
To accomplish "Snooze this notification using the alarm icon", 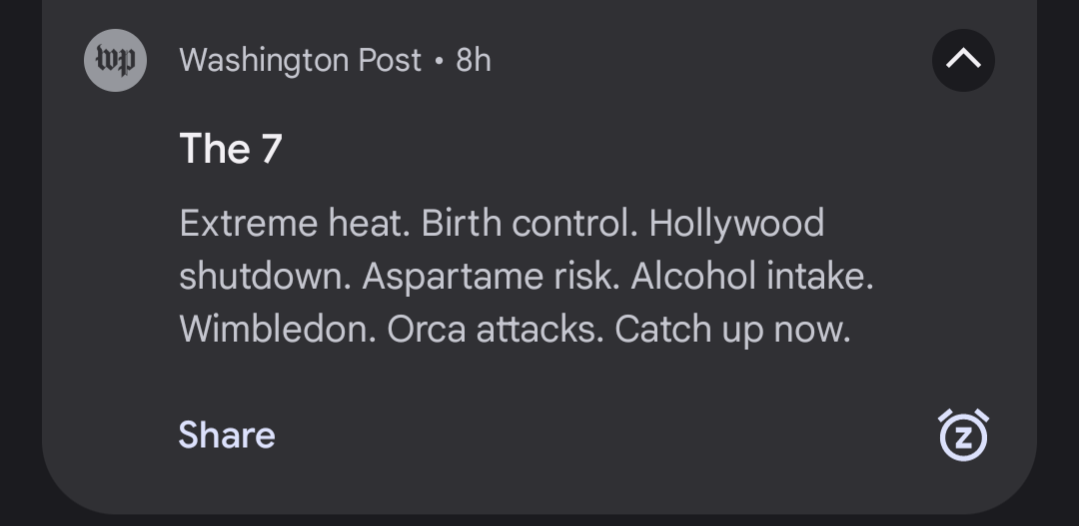I will tap(963, 435).
